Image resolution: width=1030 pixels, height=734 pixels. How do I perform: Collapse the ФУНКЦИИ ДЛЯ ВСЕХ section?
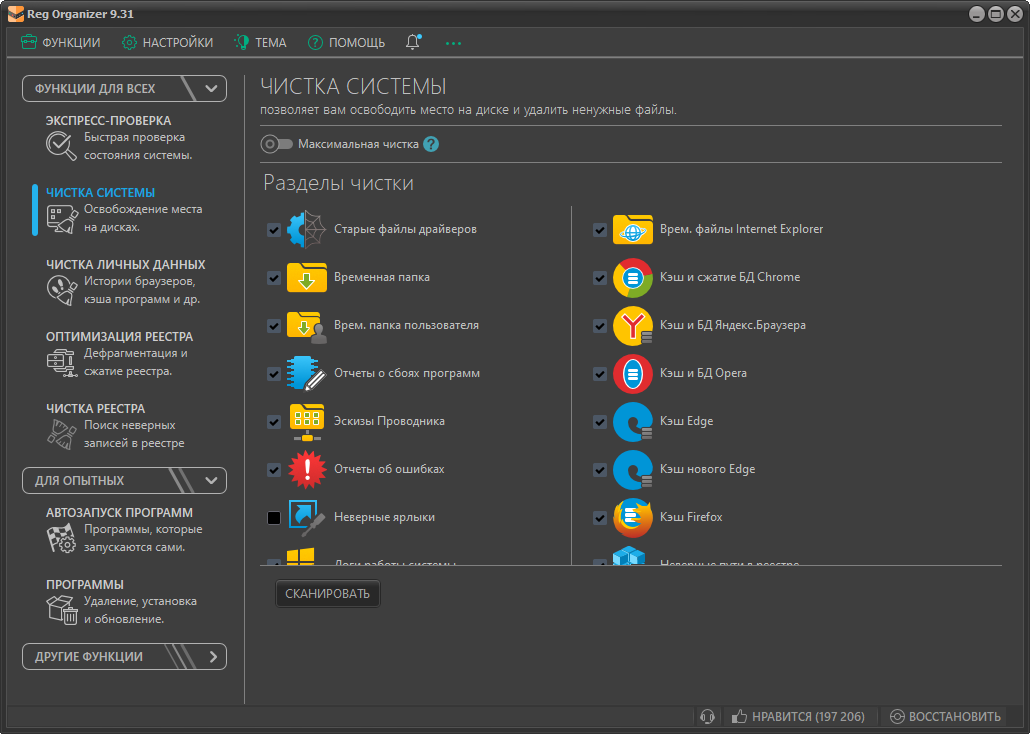(x=211, y=88)
